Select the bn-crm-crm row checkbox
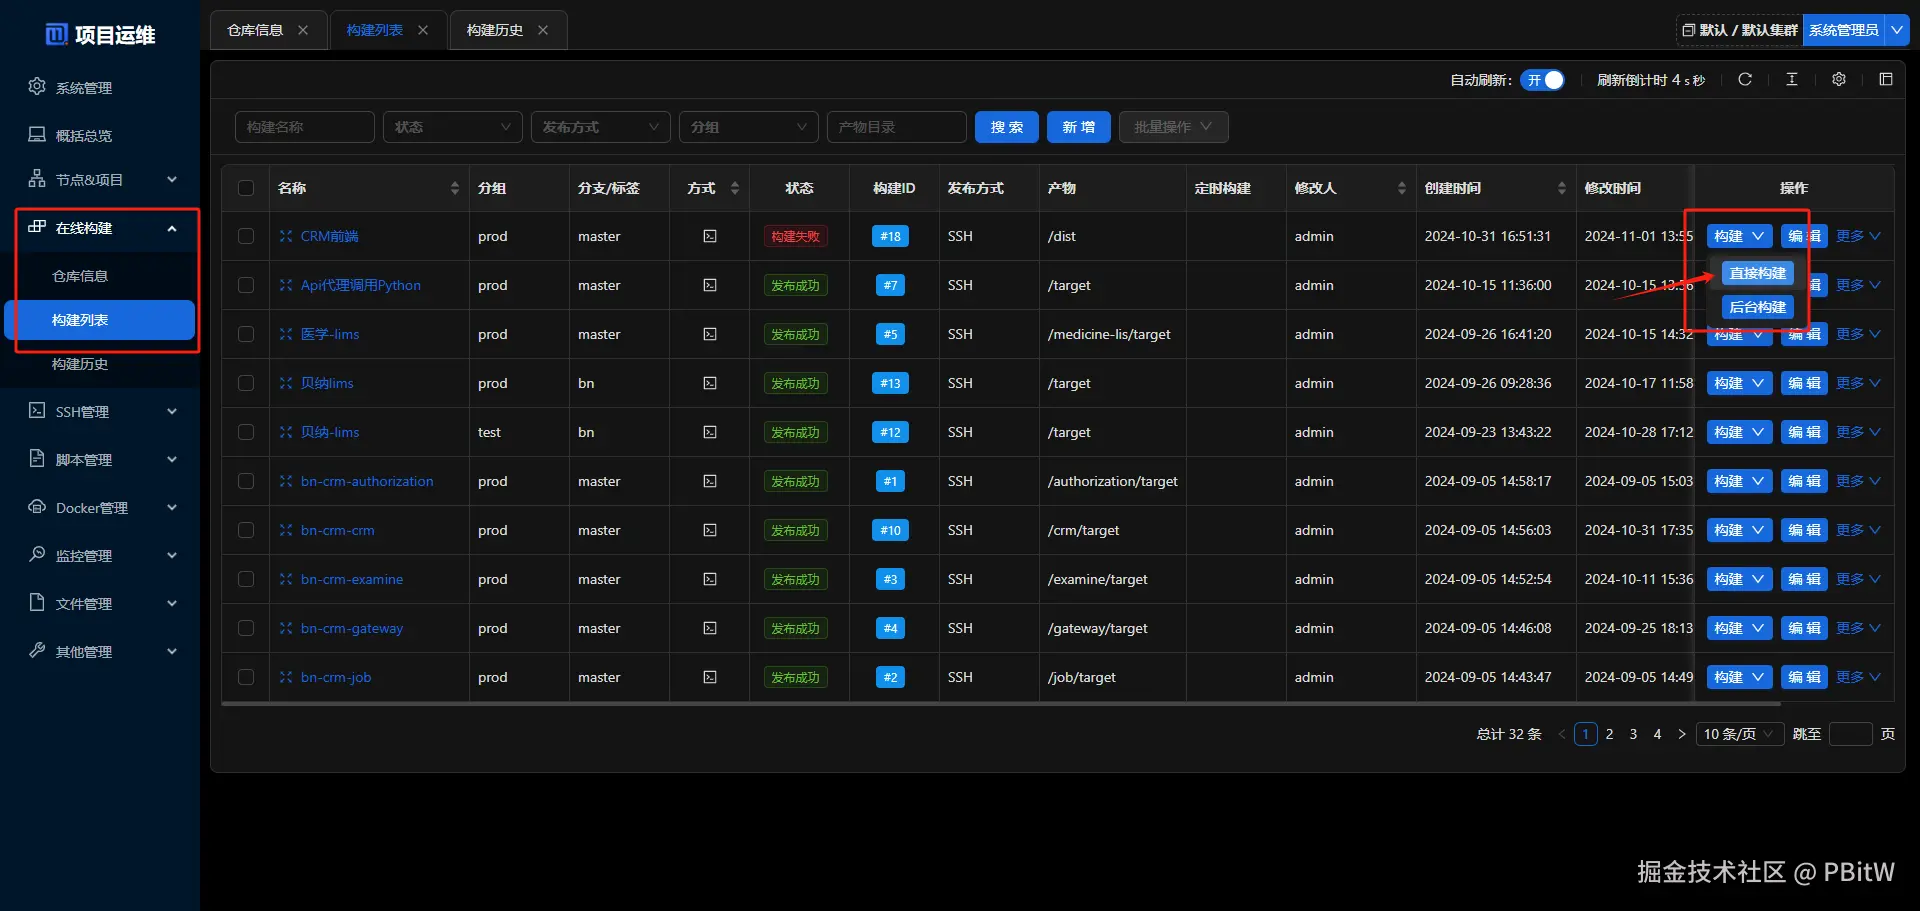The height and width of the screenshot is (911, 1920). 246,530
